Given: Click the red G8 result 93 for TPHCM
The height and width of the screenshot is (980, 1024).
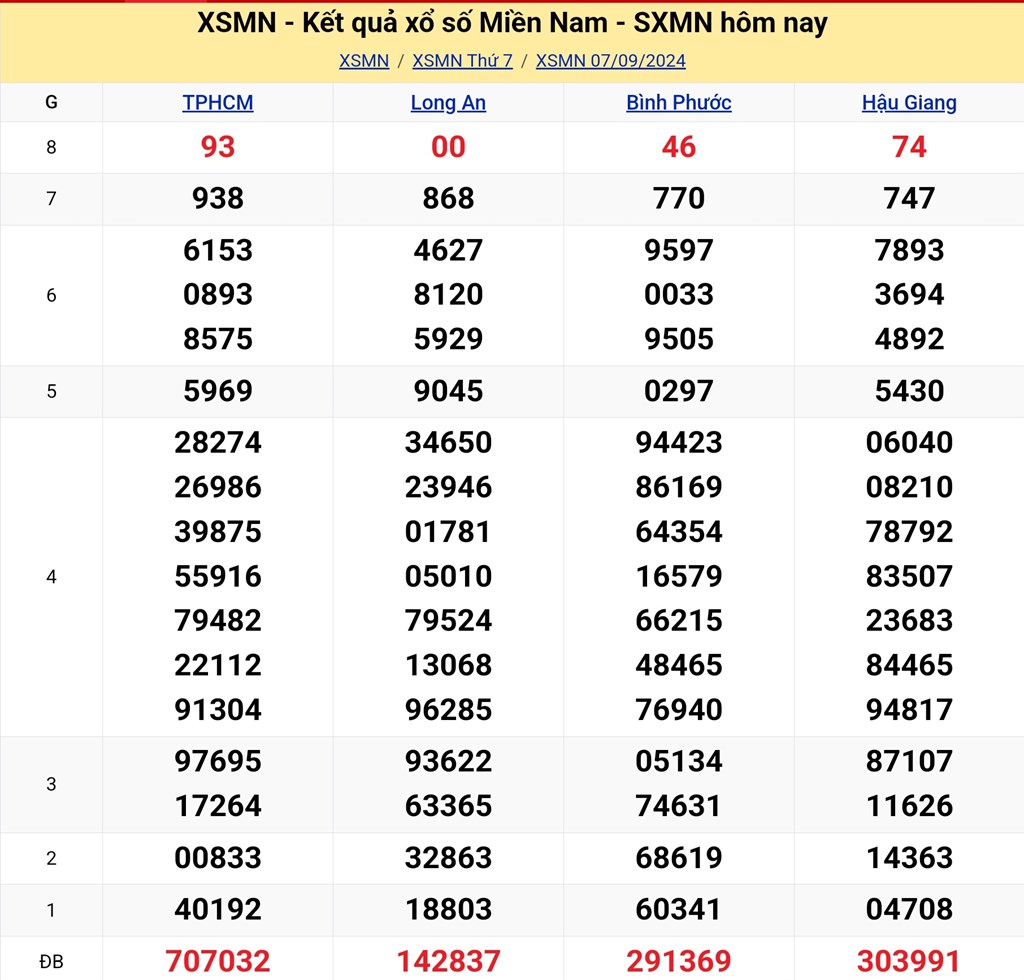Looking at the screenshot, I should pos(218,147).
